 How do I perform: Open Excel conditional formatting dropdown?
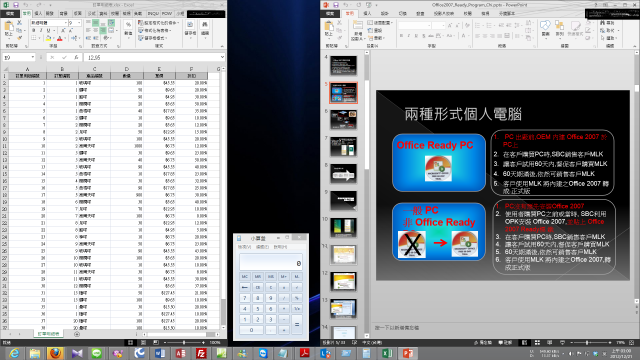click(159, 23)
